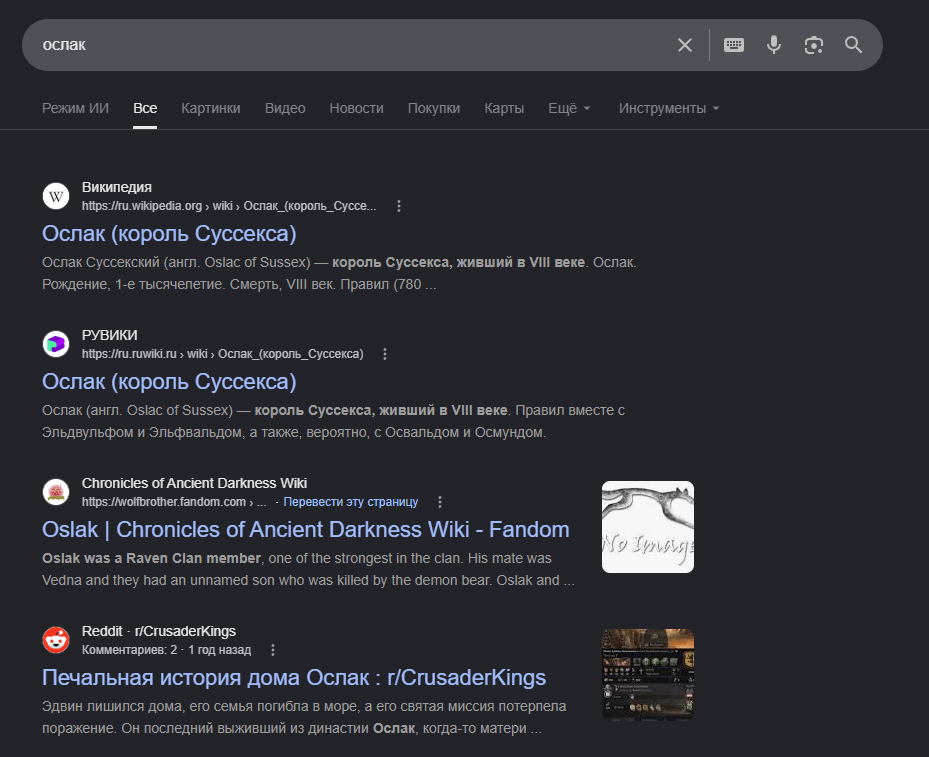Expand the Ещё dropdown menu
Image resolution: width=929 pixels, height=757 pixels.
[569, 108]
